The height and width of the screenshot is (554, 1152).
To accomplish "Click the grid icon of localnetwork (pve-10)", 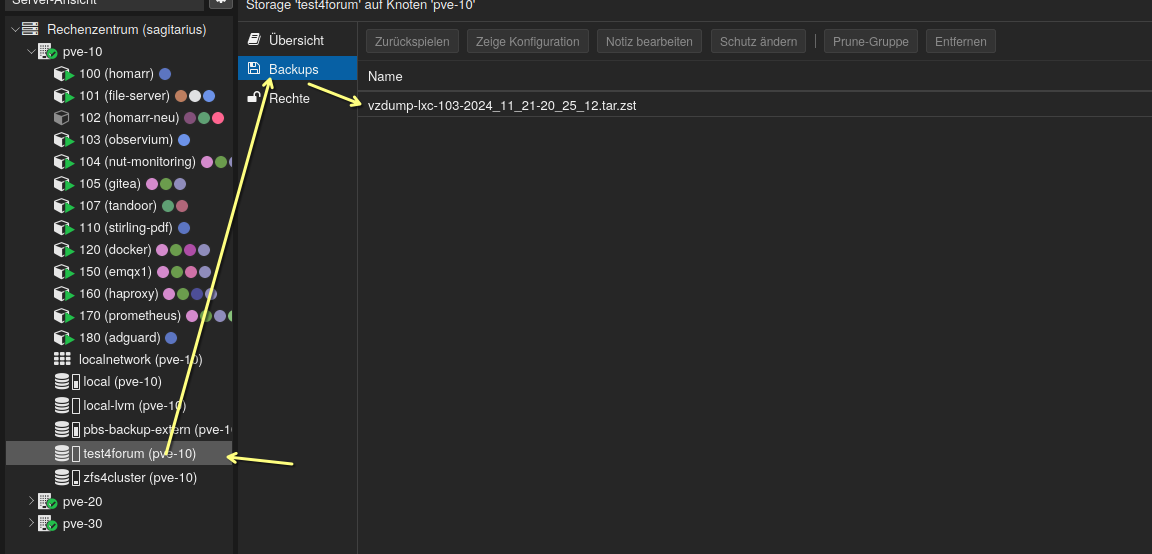I will tap(63, 359).
